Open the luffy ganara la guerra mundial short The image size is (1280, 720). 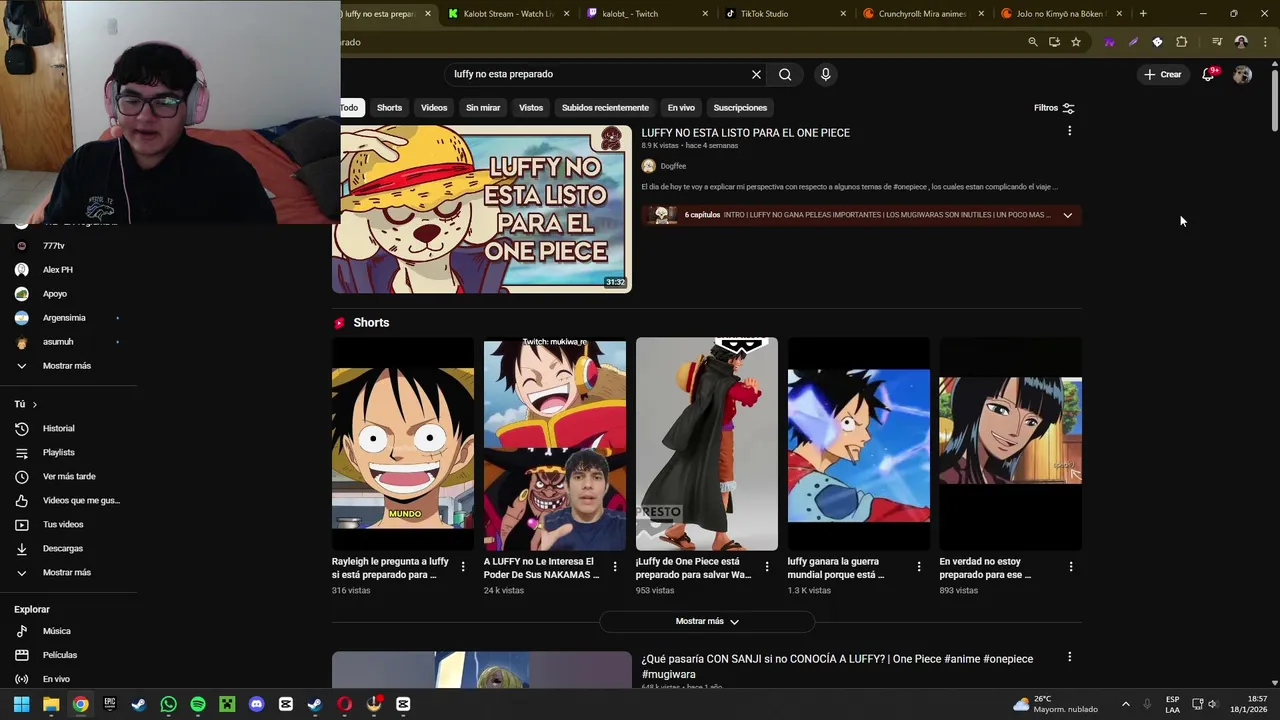pos(859,445)
